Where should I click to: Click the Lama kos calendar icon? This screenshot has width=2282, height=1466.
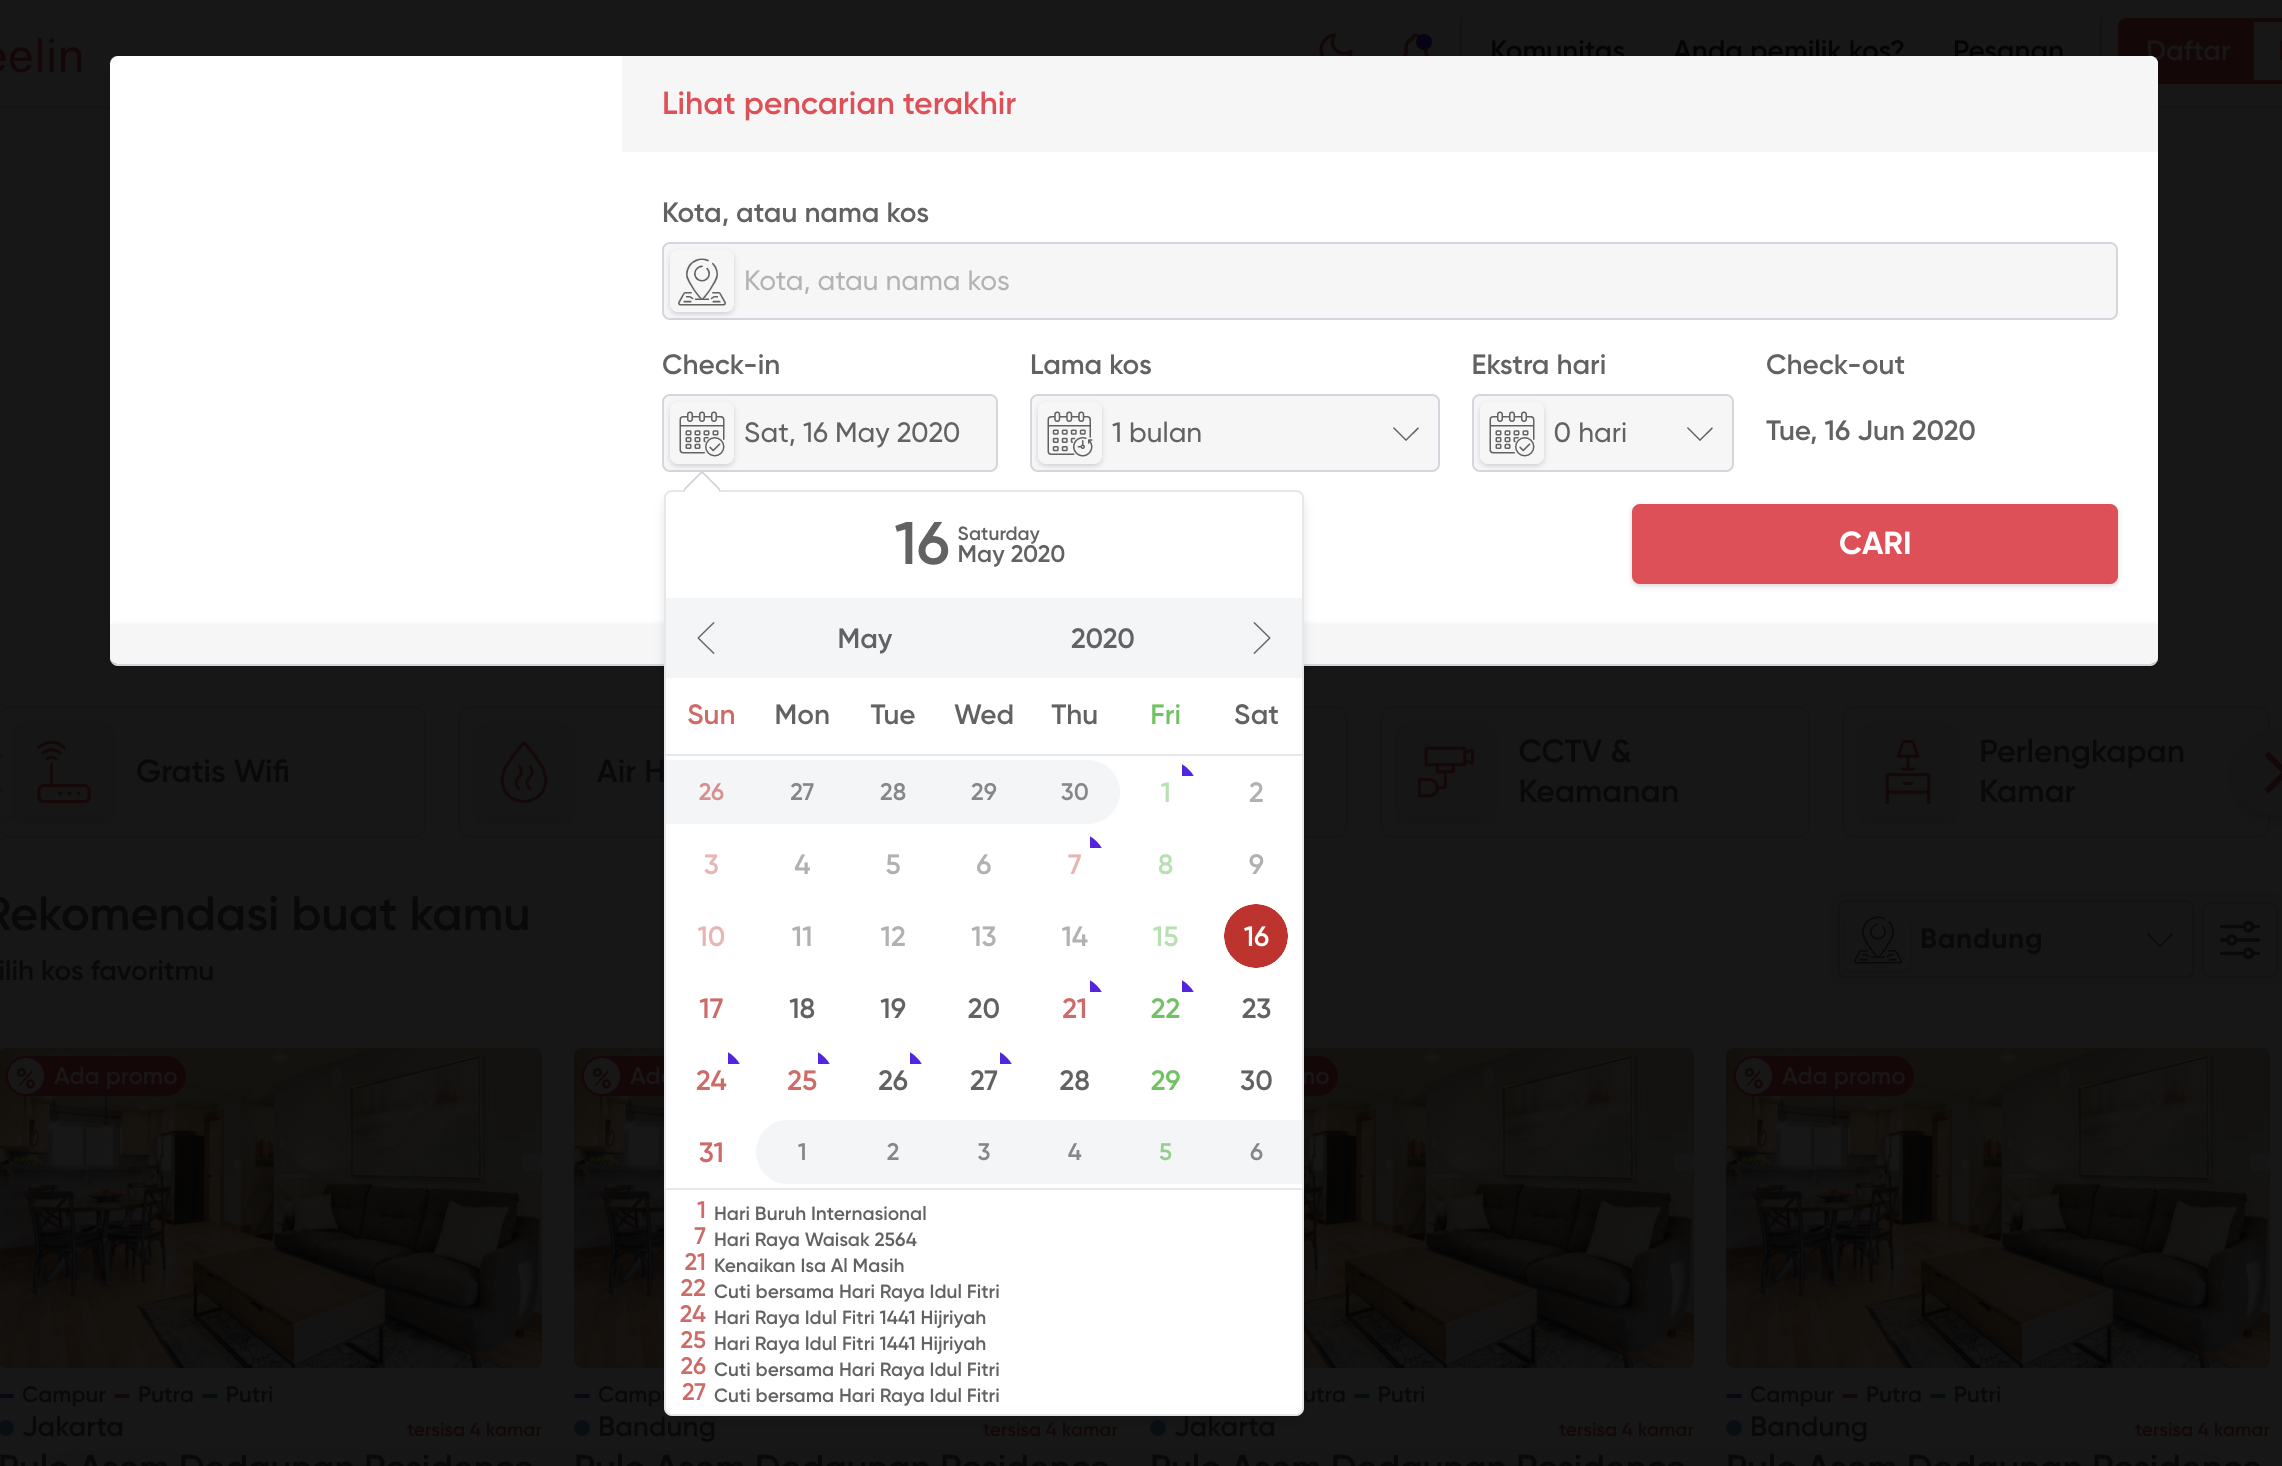coord(1069,433)
